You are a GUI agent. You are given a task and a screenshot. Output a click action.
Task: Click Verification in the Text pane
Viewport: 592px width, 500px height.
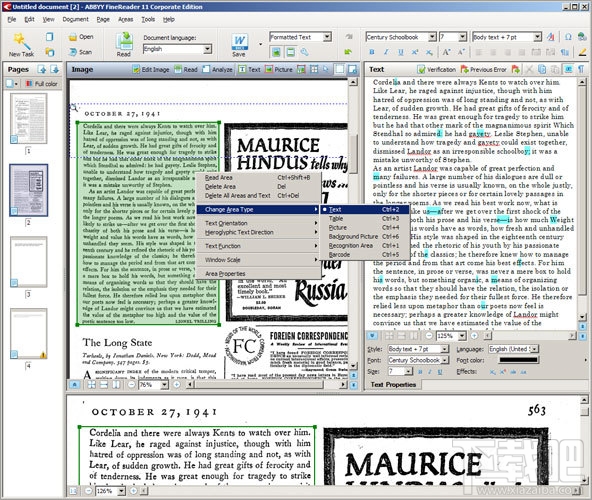[437, 69]
